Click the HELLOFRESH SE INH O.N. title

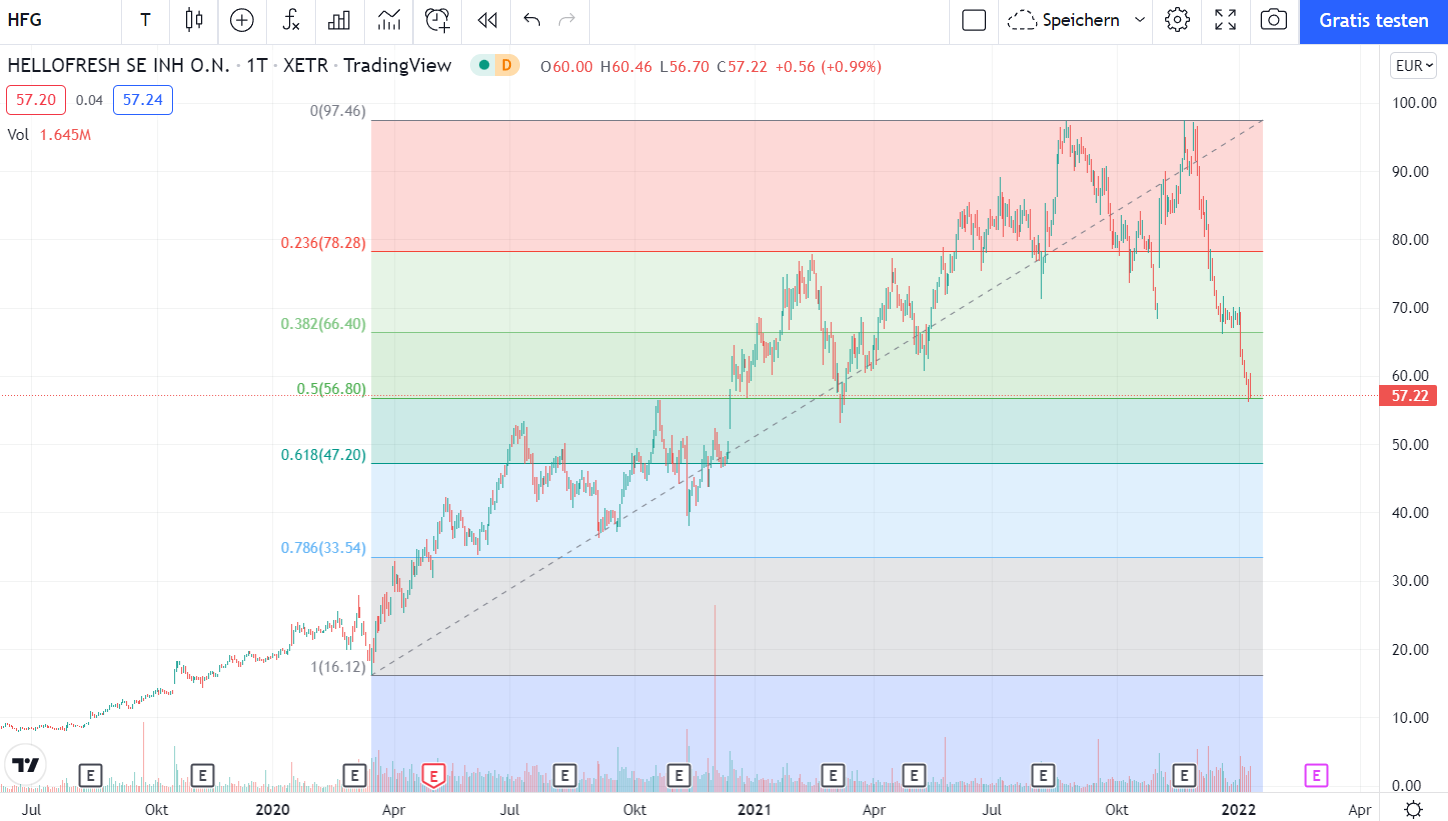[x=119, y=66]
